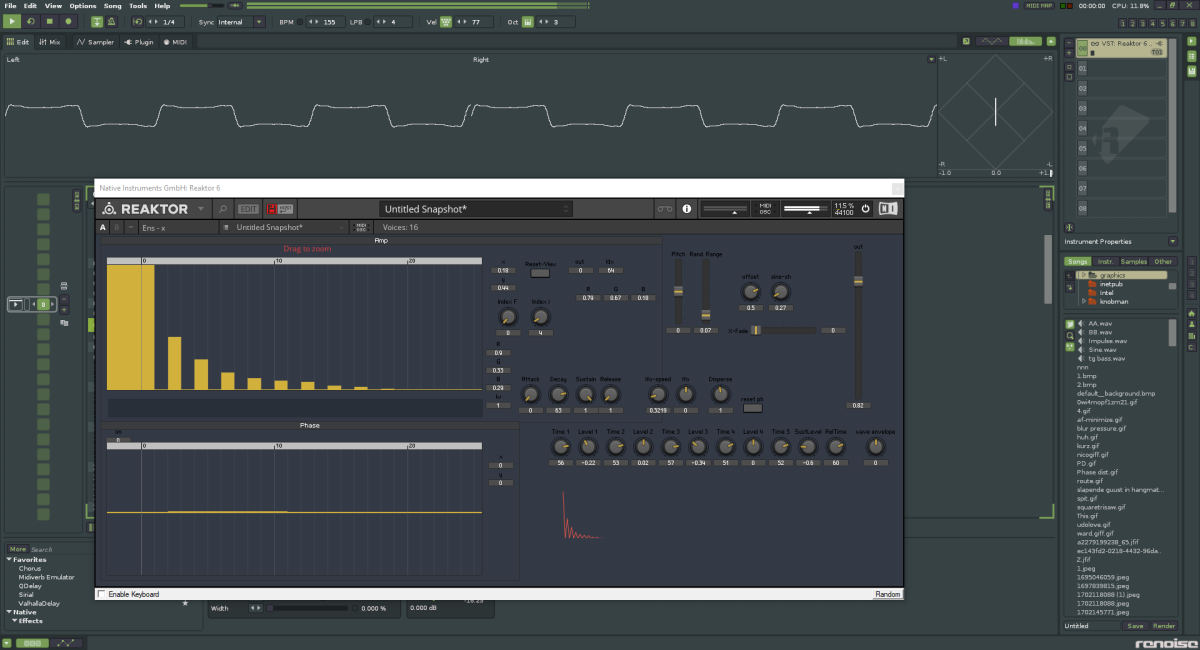
Task: Open left scope channel dropdown arrow
Action: (x=930, y=59)
